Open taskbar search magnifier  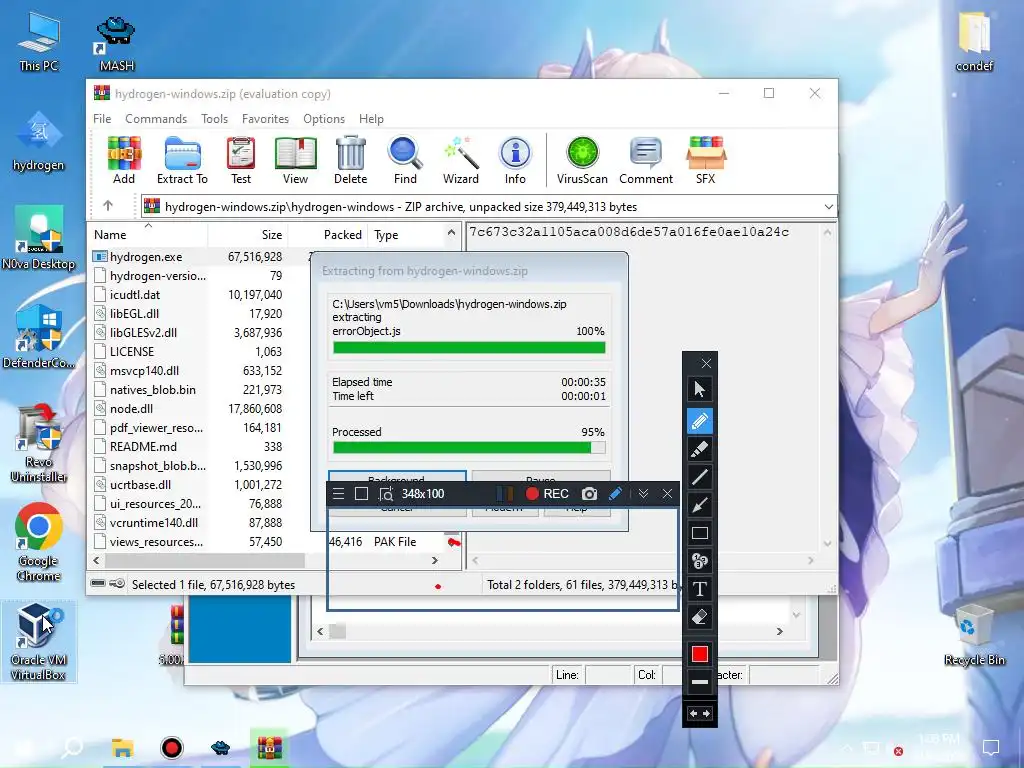click(x=71, y=748)
